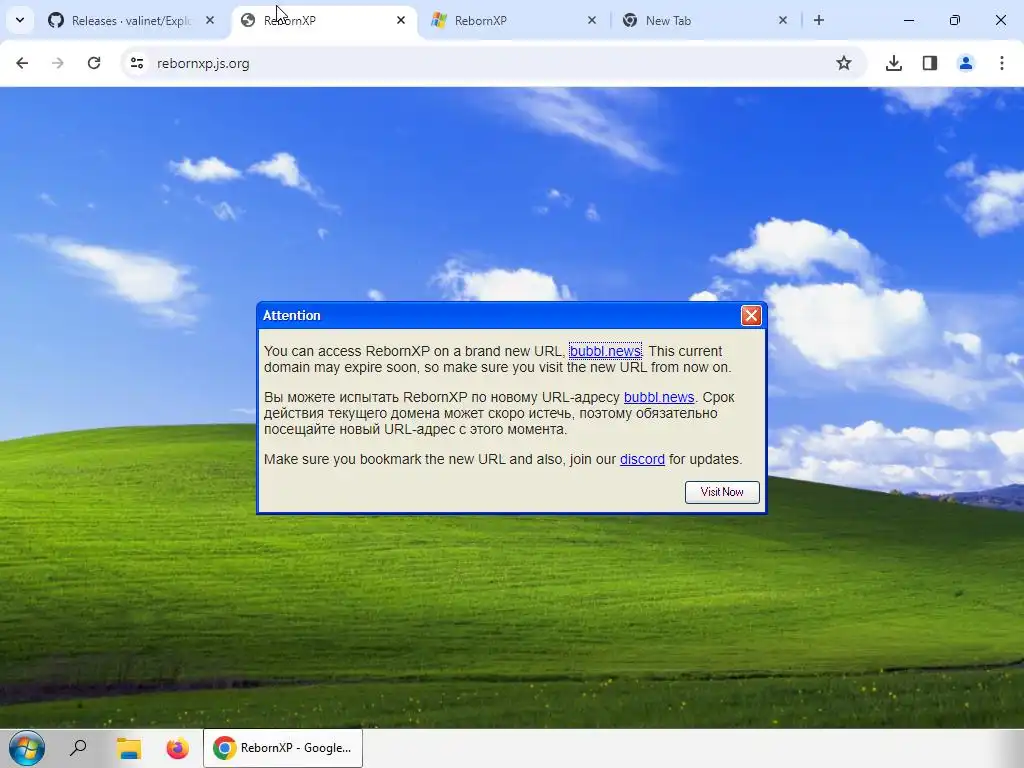
Task: Restore down the Chrome window
Action: click(955, 20)
